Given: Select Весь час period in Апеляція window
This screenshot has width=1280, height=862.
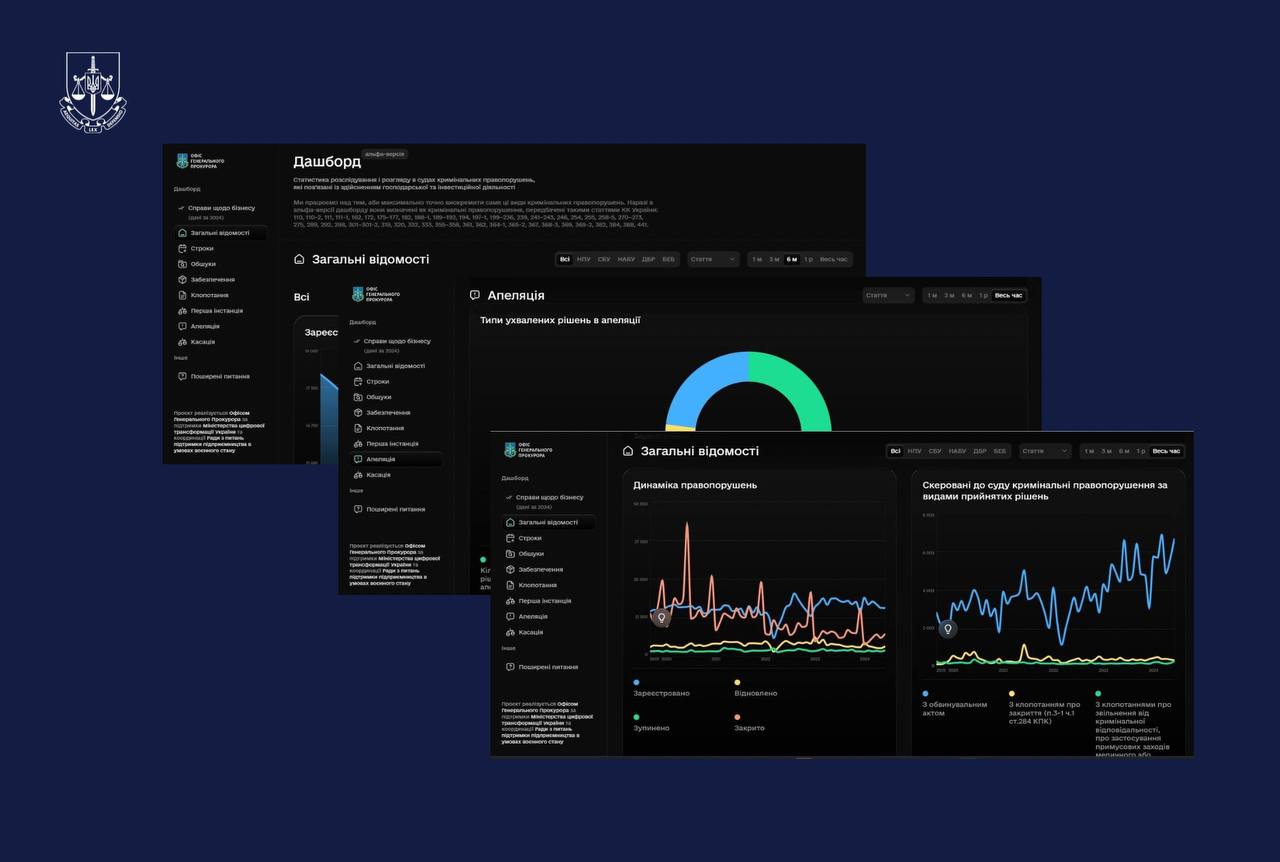Looking at the screenshot, I should 1009,295.
